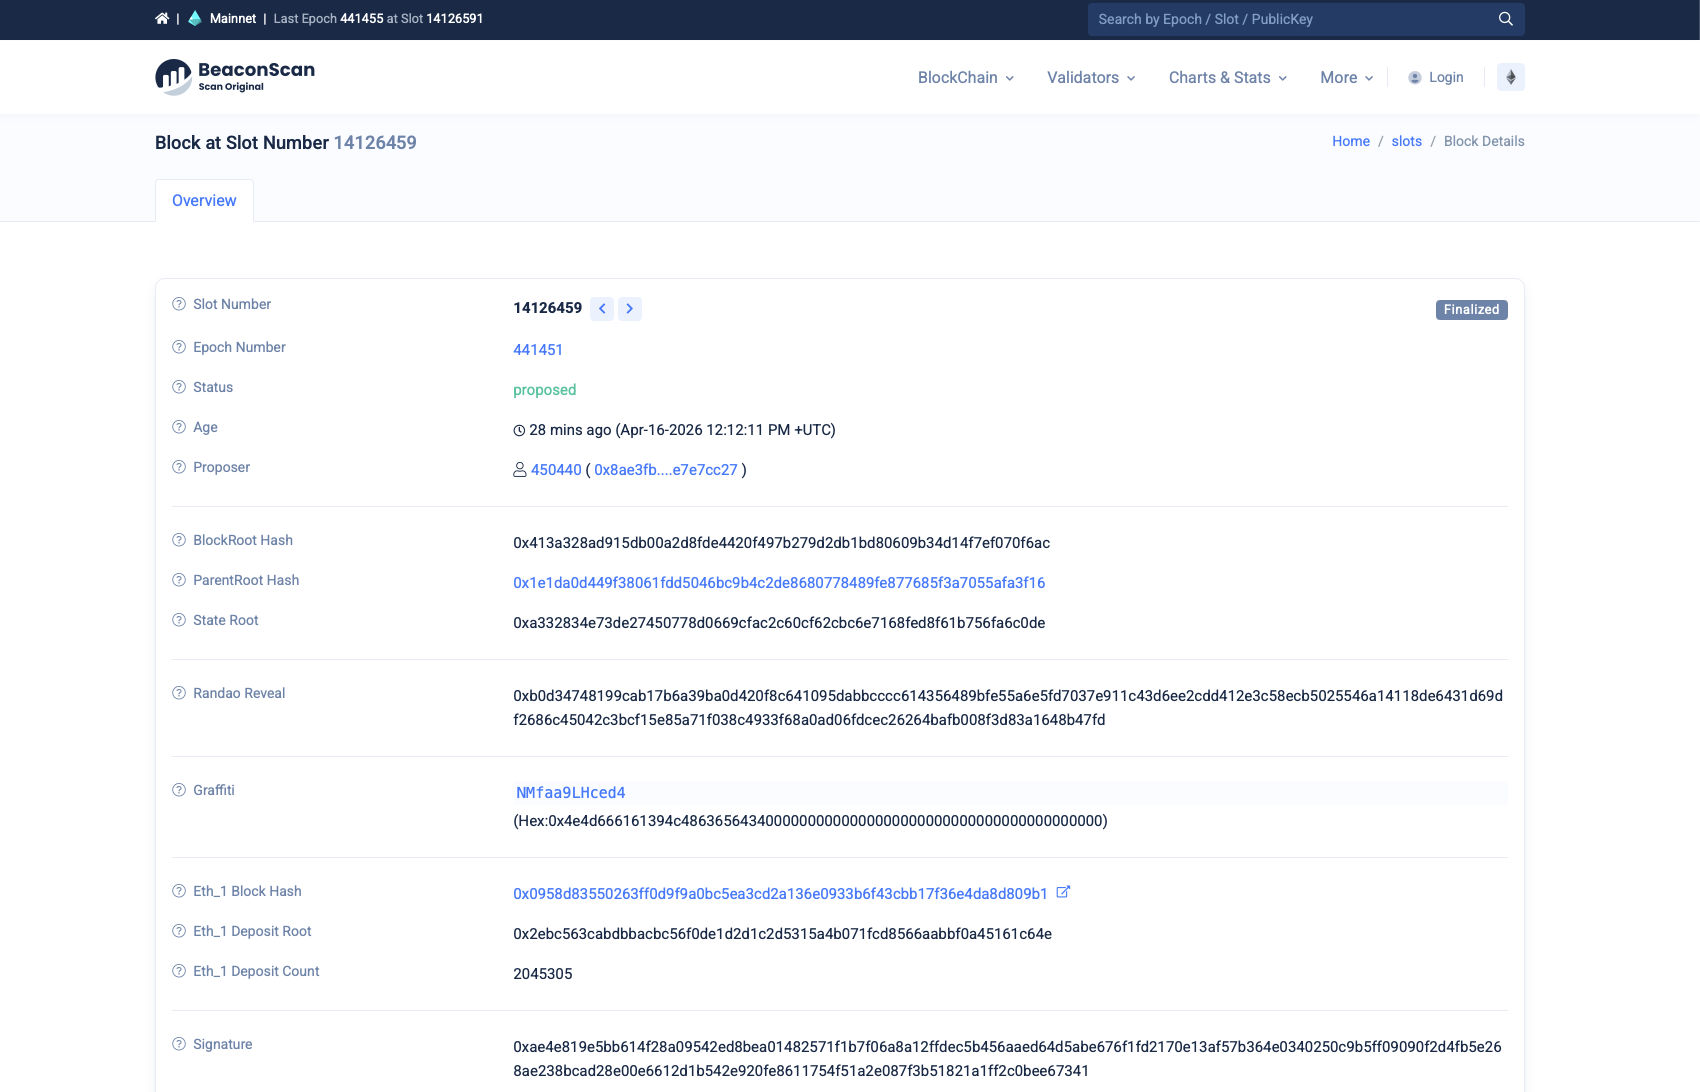Open the BeaconScan logo homepage
This screenshot has width=1700, height=1092.
coord(235,77)
